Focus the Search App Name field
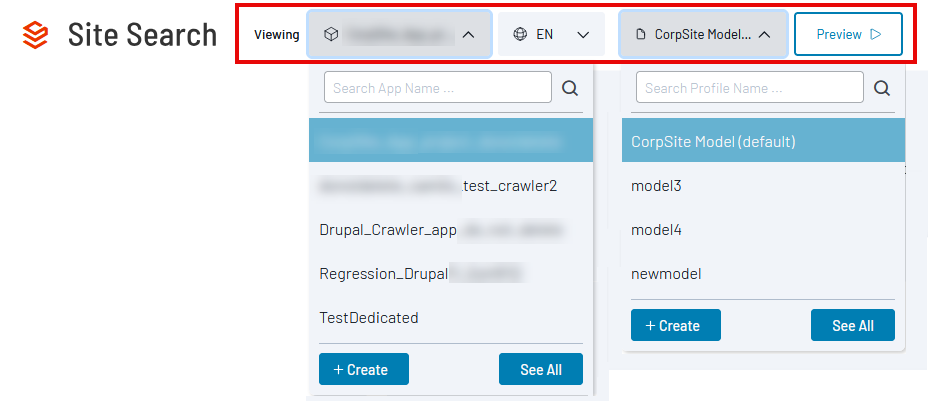 click(437, 88)
